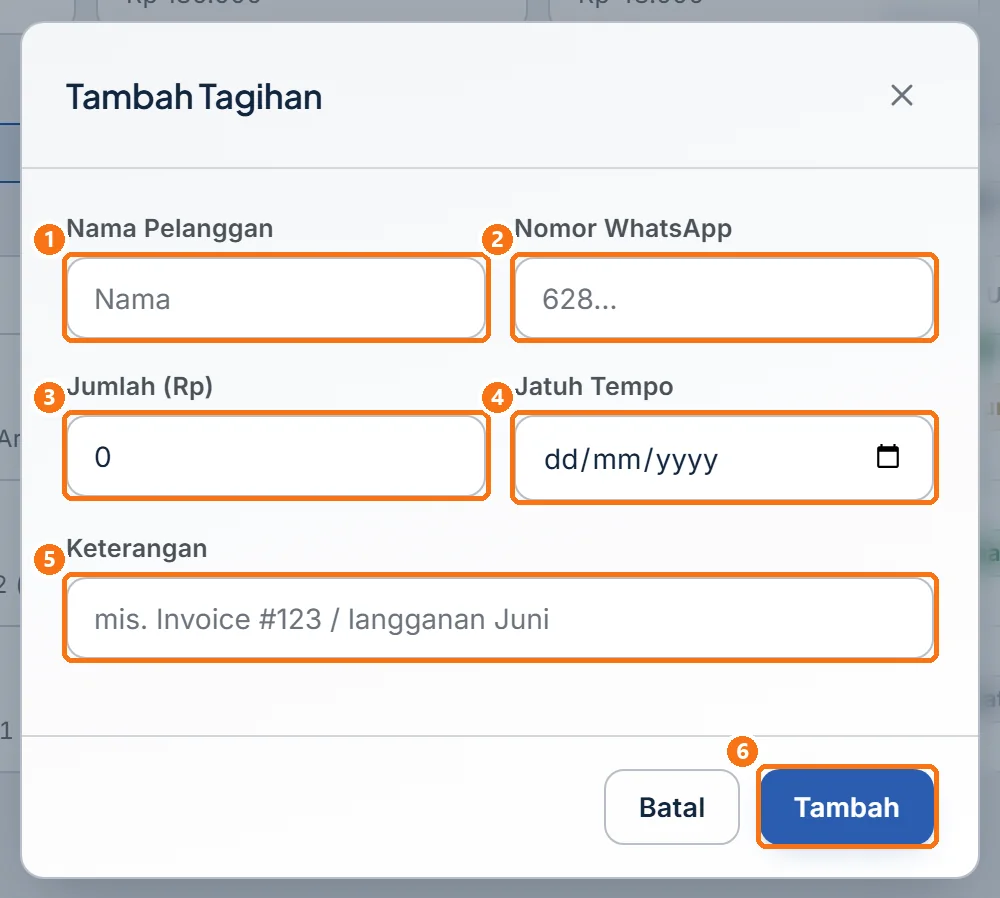The height and width of the screenshot is (898, 1000).
Task: Focus the Keterangan description field
Action: coord(500,618)
